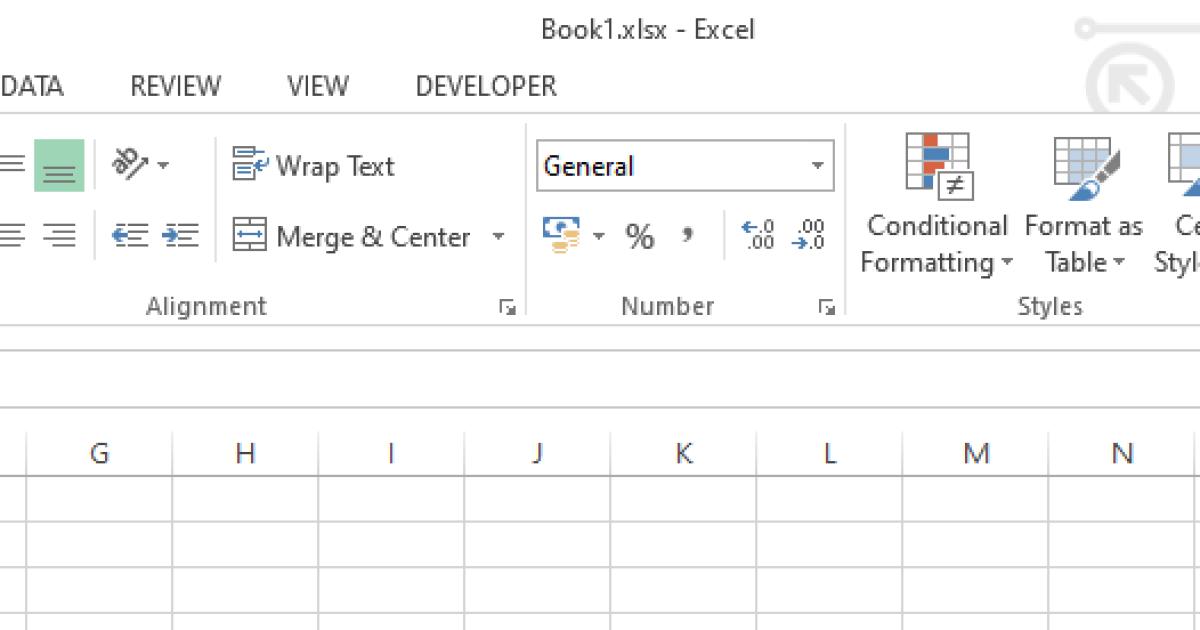This screenshot has height=630, width=1200.
Task: Toggle Align Right for the cell
Action: click(x=60, y=236)
